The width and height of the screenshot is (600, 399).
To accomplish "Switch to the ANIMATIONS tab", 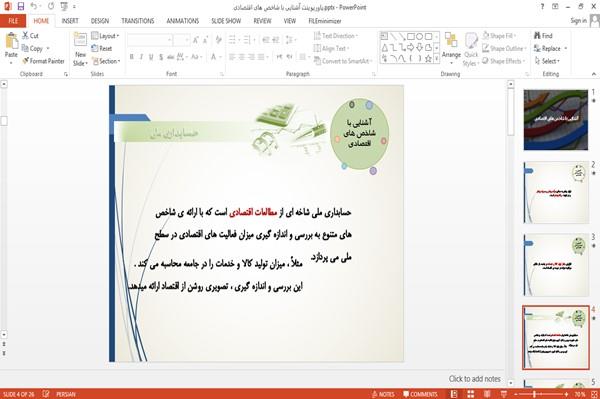I will (183, 21).
